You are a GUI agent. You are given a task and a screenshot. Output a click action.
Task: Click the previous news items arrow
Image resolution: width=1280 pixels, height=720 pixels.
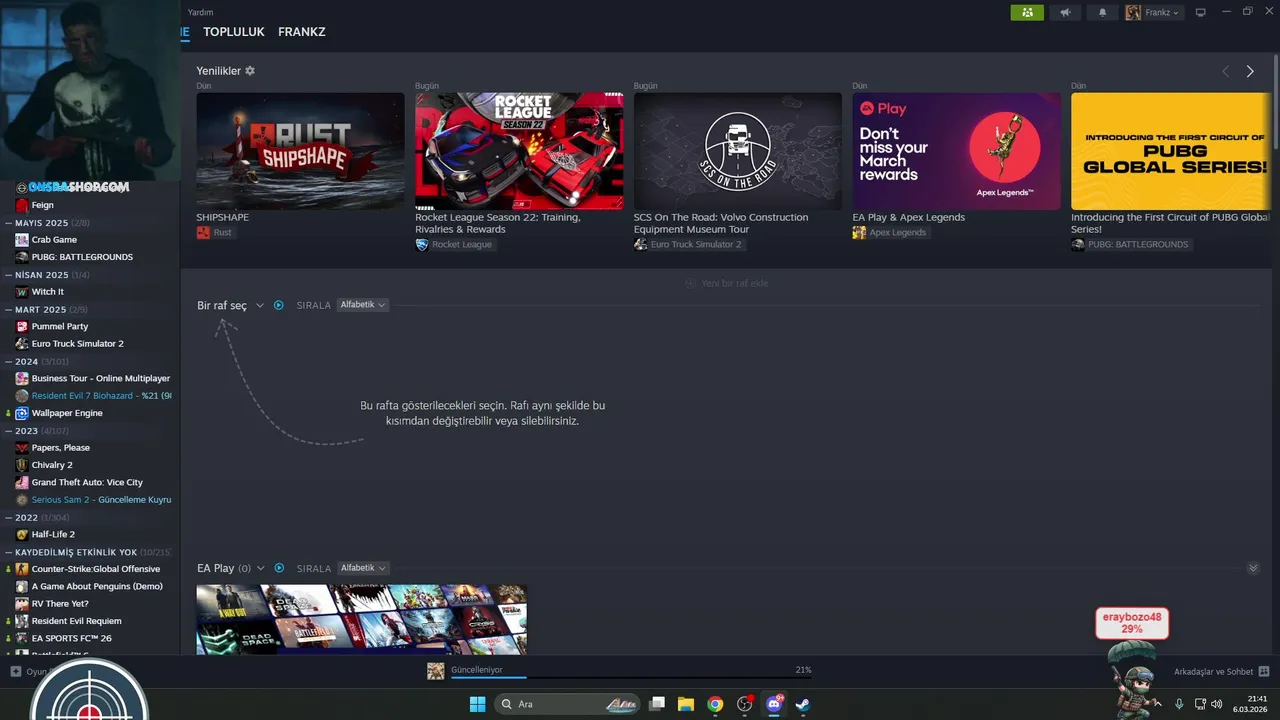[x=1225, y=71]
